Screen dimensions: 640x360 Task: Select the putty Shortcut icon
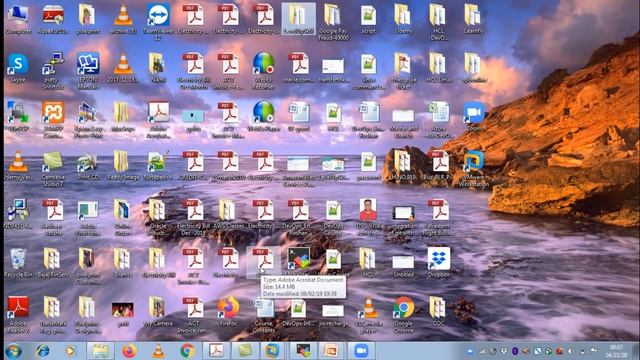click(53, 71)
